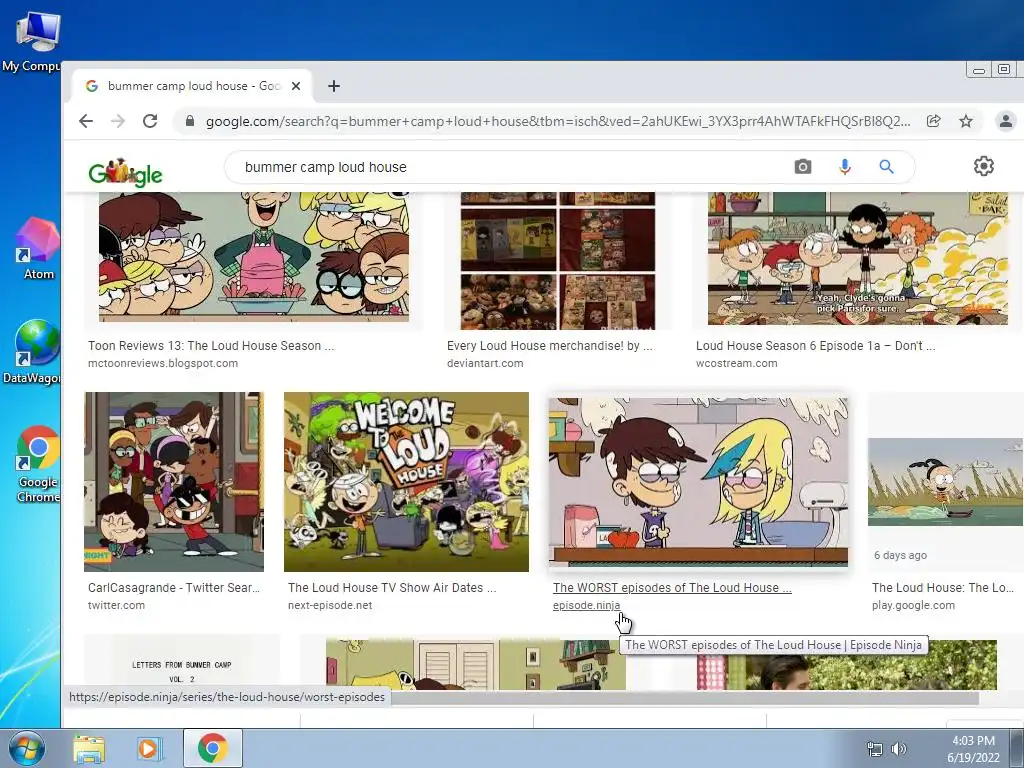
Task: Open the Season 6 Episode 1a thumbnail
Action: pyautogui.click(x=857, y=258)
